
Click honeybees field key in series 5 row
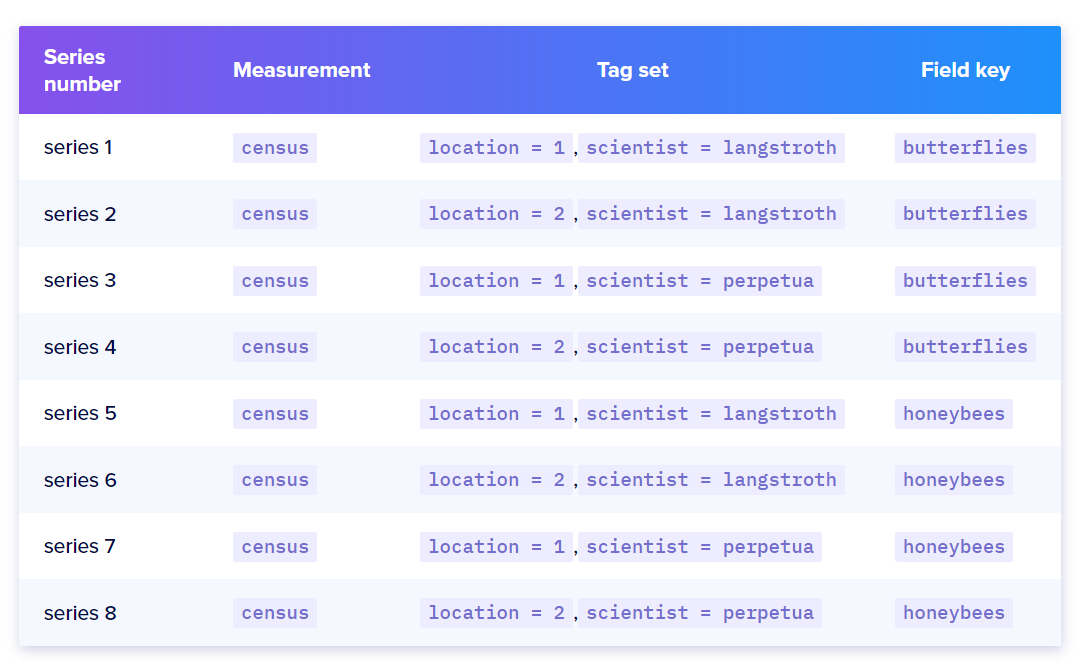pos(953,414)
